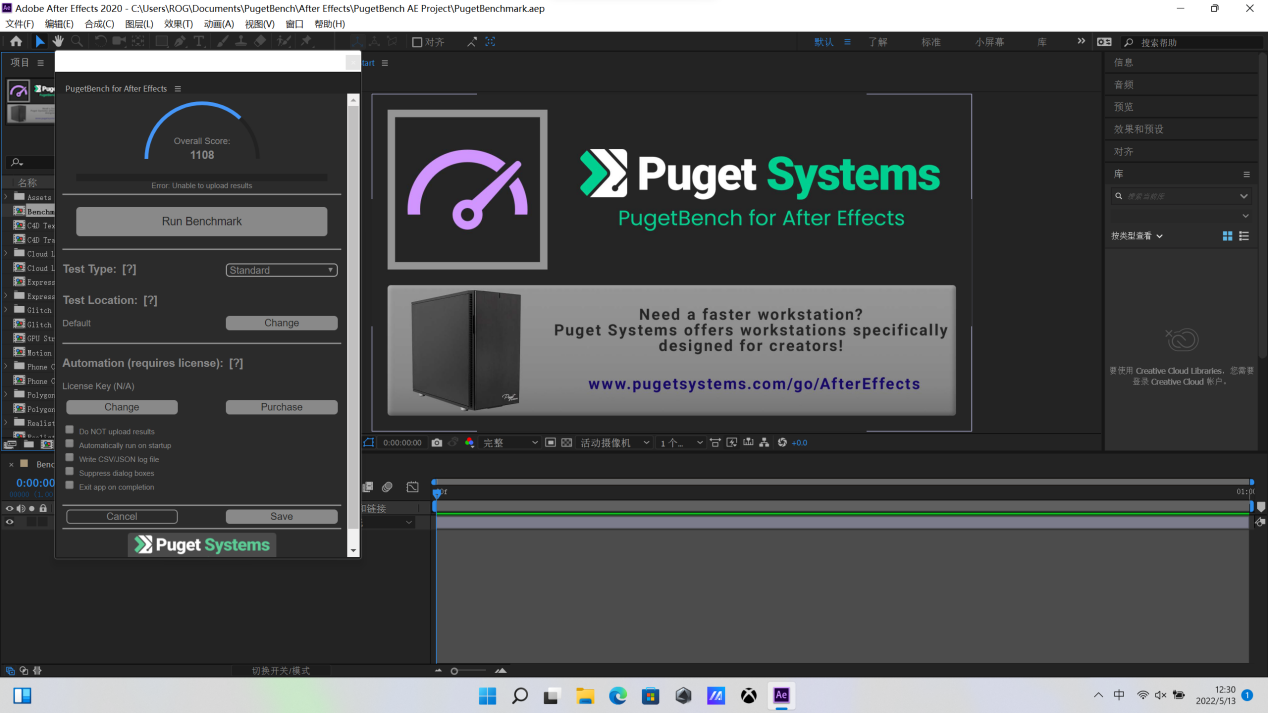Click the Home icon in the toolbar

click(x=16, y=41)
